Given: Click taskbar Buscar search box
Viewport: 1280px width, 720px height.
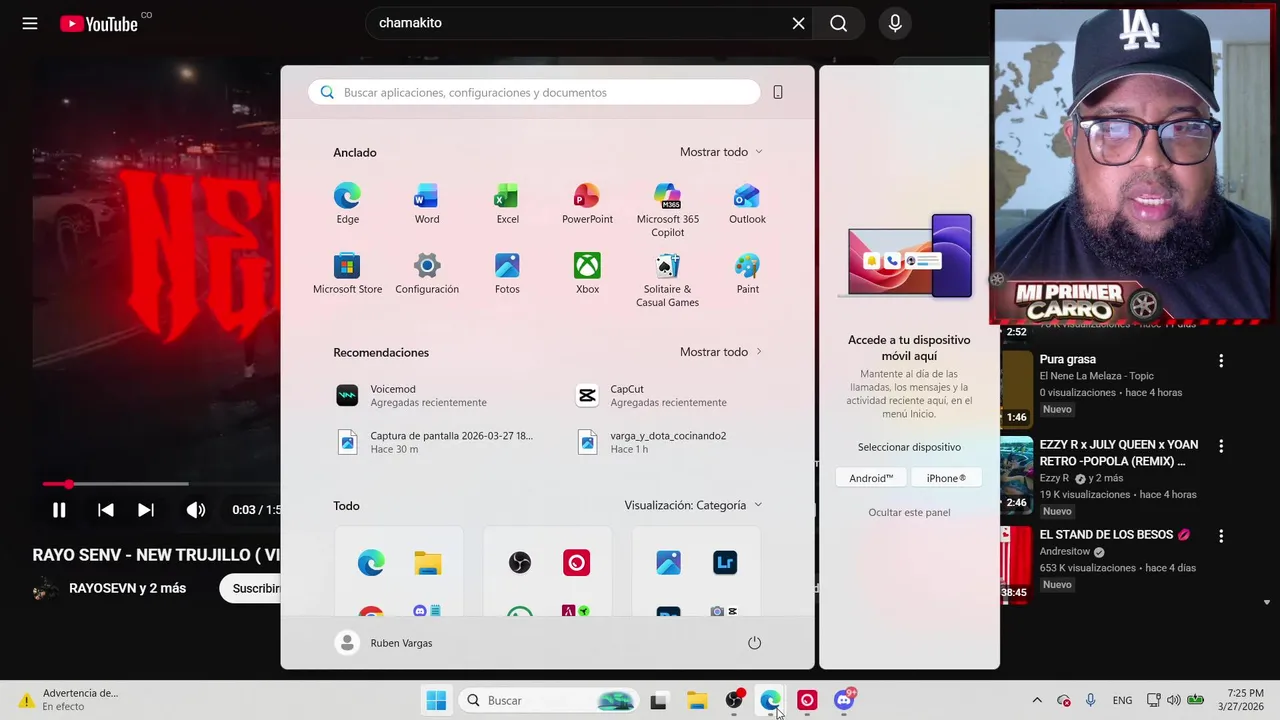Looking at the screenshot, I should [548, 701].
